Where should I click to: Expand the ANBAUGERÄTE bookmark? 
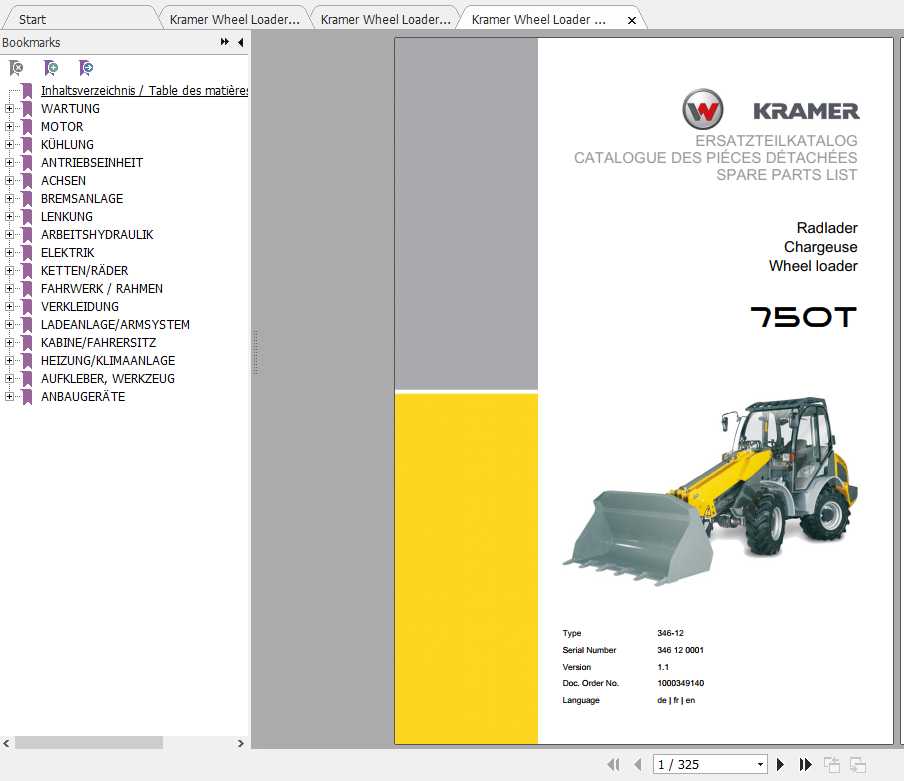click(9, 397)
